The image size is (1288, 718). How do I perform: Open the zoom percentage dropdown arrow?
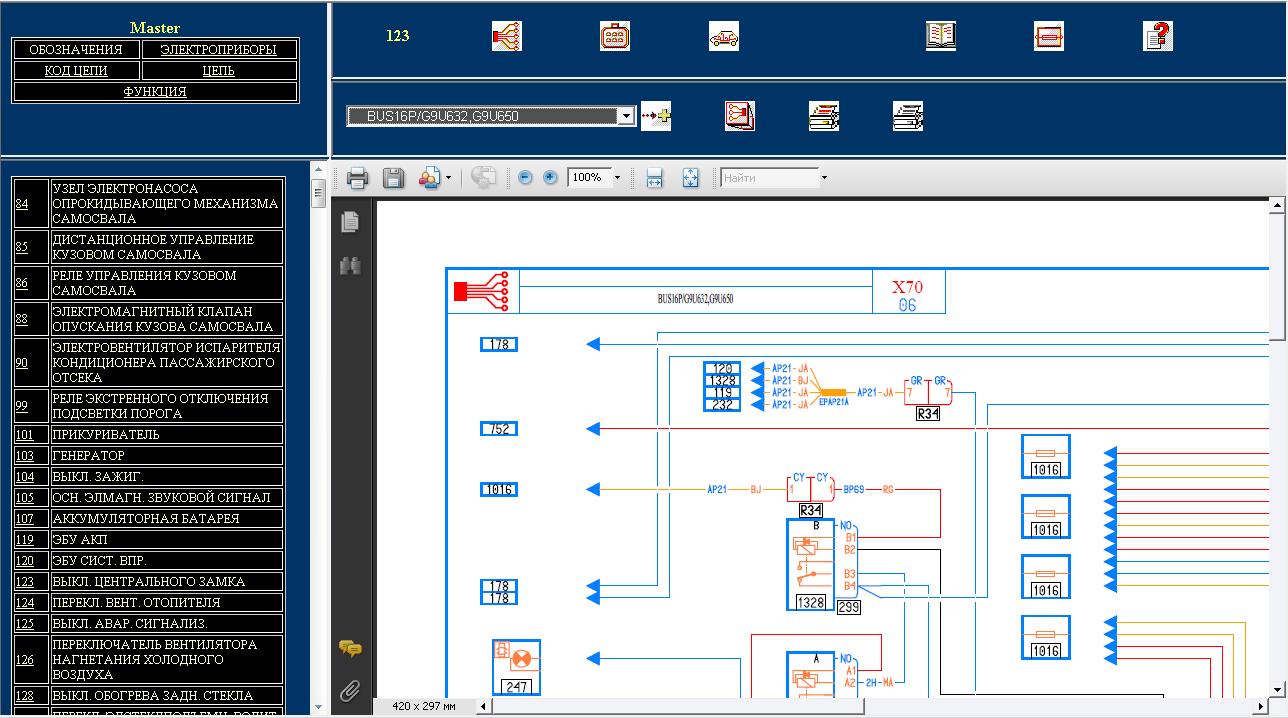[x=617, y=178]
